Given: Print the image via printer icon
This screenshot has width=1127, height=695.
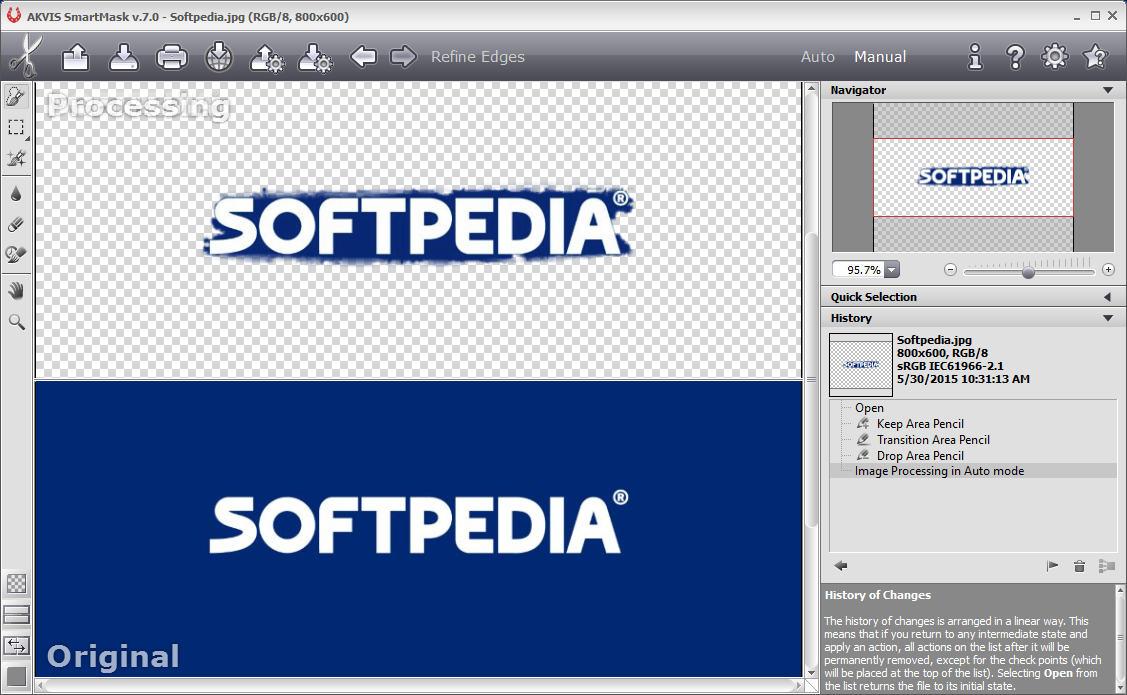Looking at the screenshot, I should pyautogui.click(x=171, y=57).
